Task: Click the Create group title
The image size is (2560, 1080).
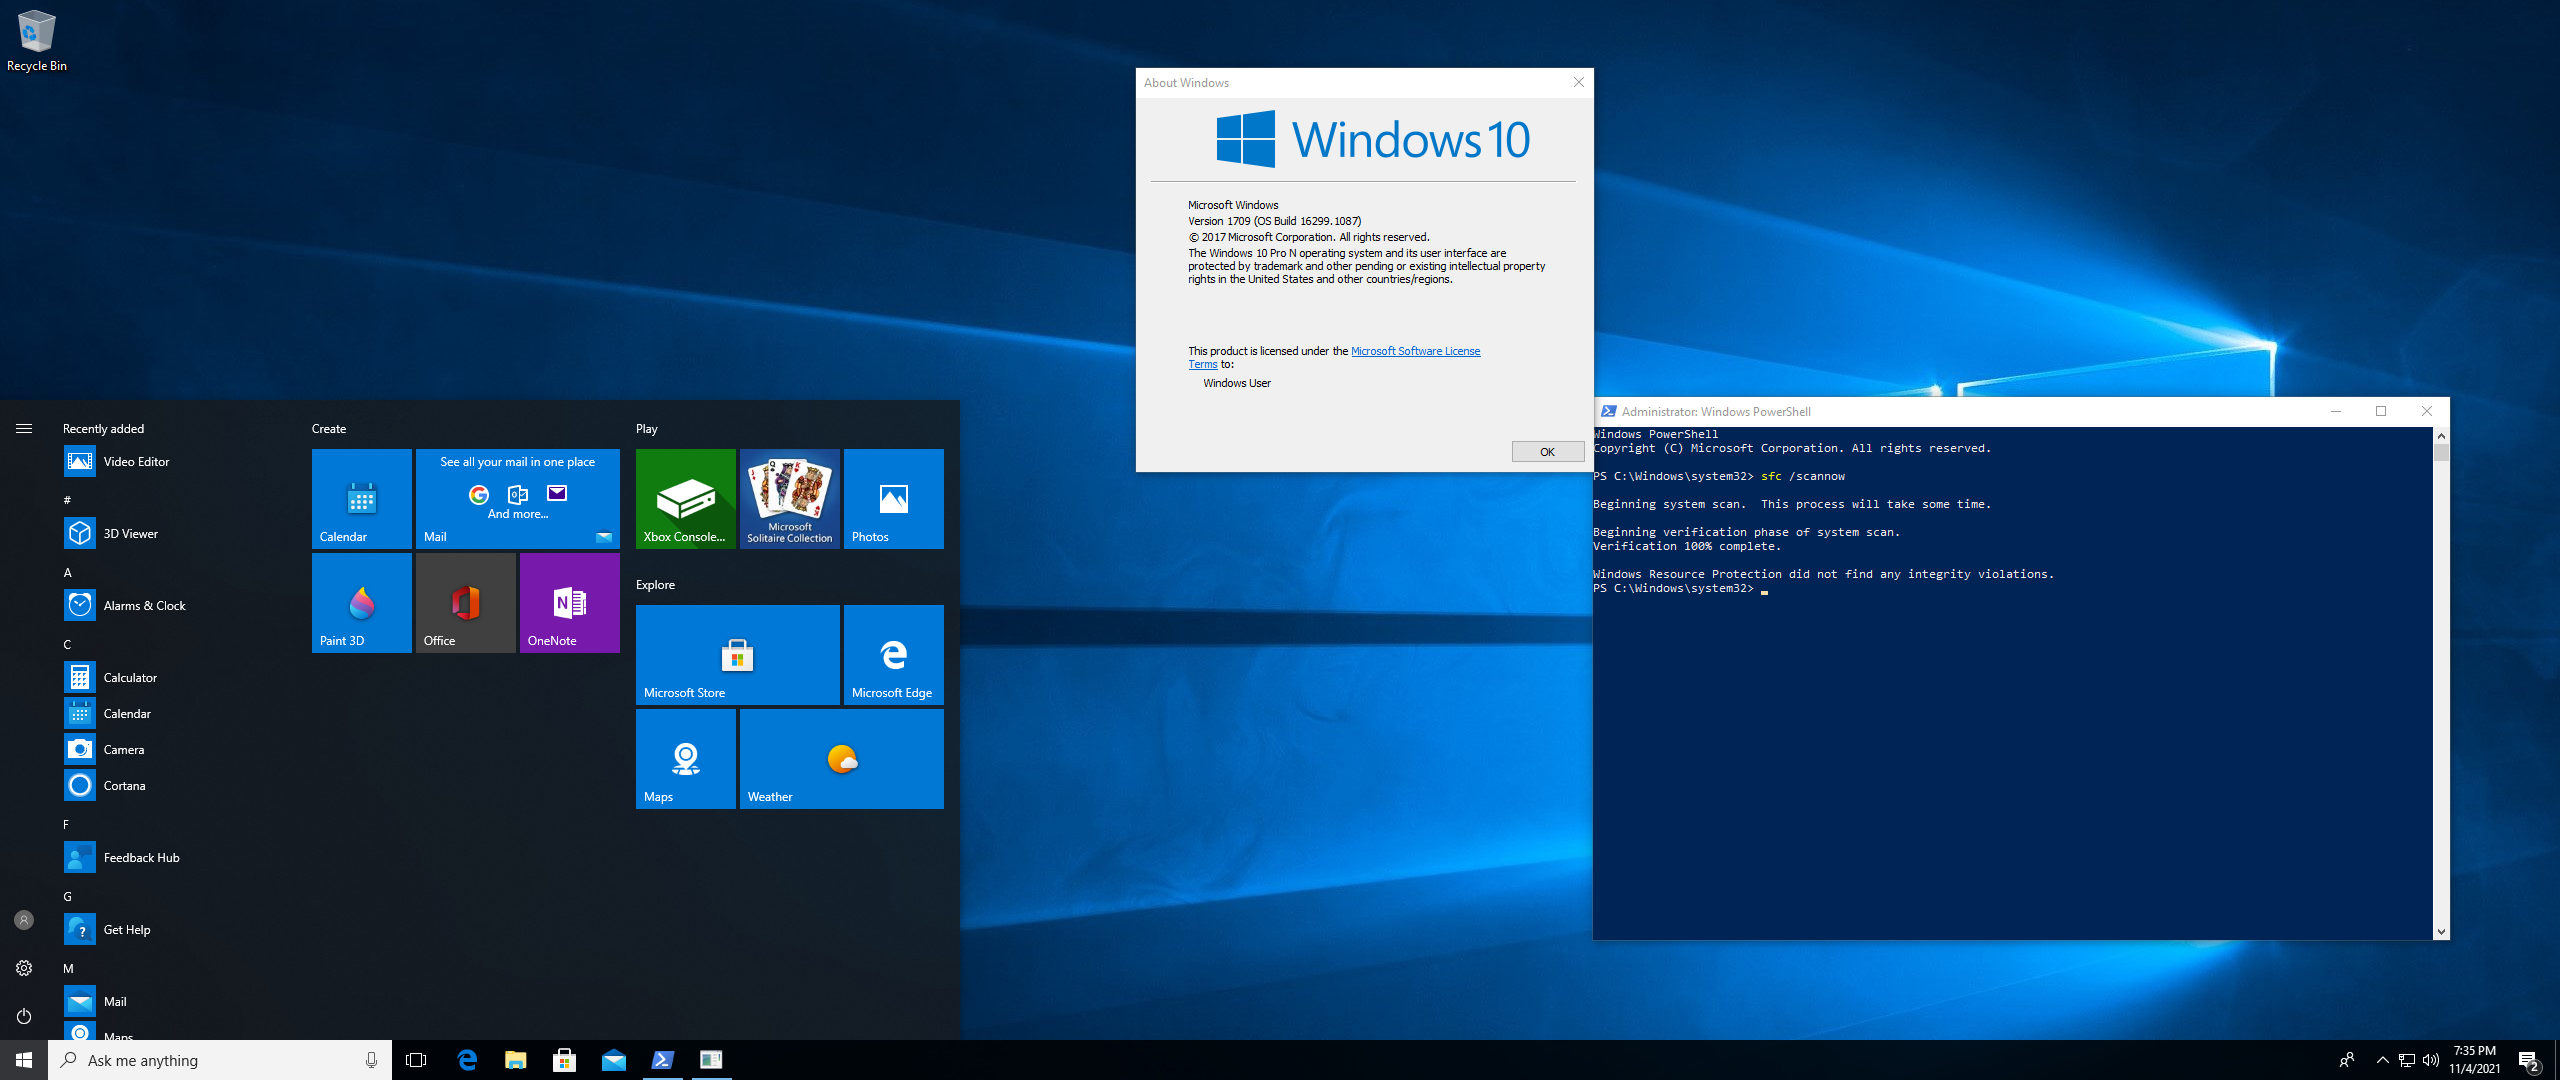Action: point(329,429)
